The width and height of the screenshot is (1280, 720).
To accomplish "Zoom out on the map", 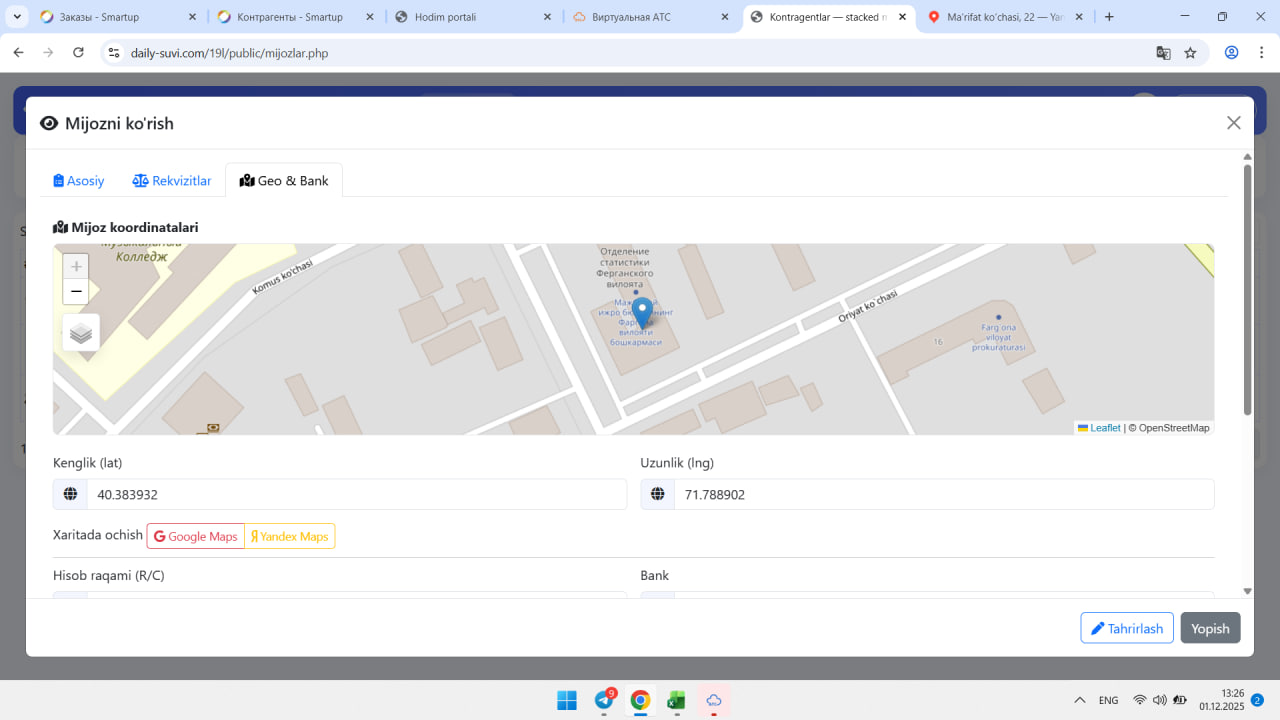I will [76, 292].
